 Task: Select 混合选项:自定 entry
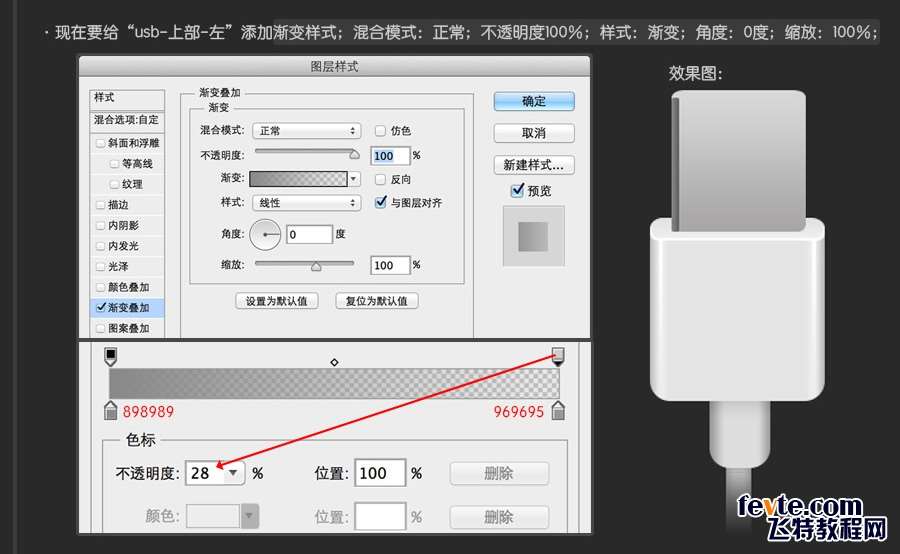click(127, 120)
